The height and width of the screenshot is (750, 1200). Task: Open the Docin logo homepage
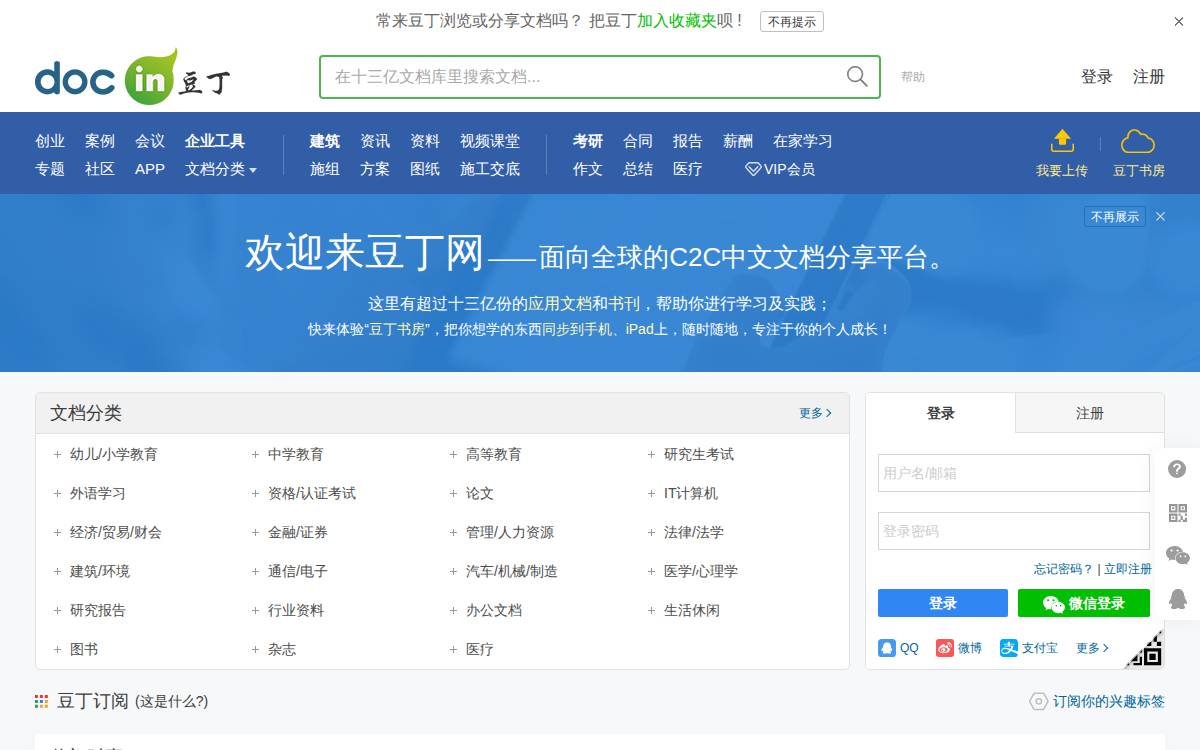[133, 77]
